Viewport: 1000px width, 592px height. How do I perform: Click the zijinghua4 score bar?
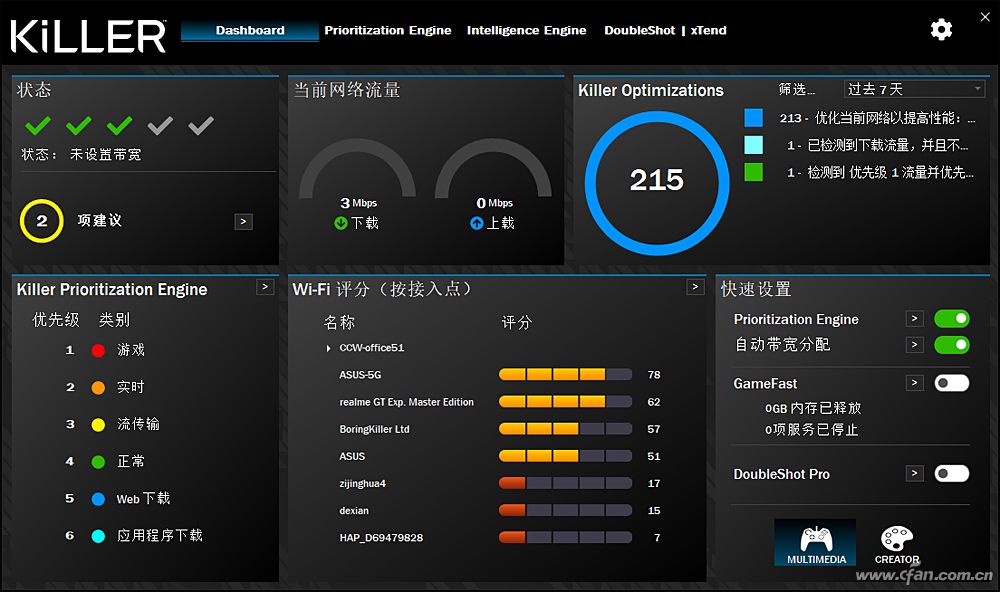point(565,483)
